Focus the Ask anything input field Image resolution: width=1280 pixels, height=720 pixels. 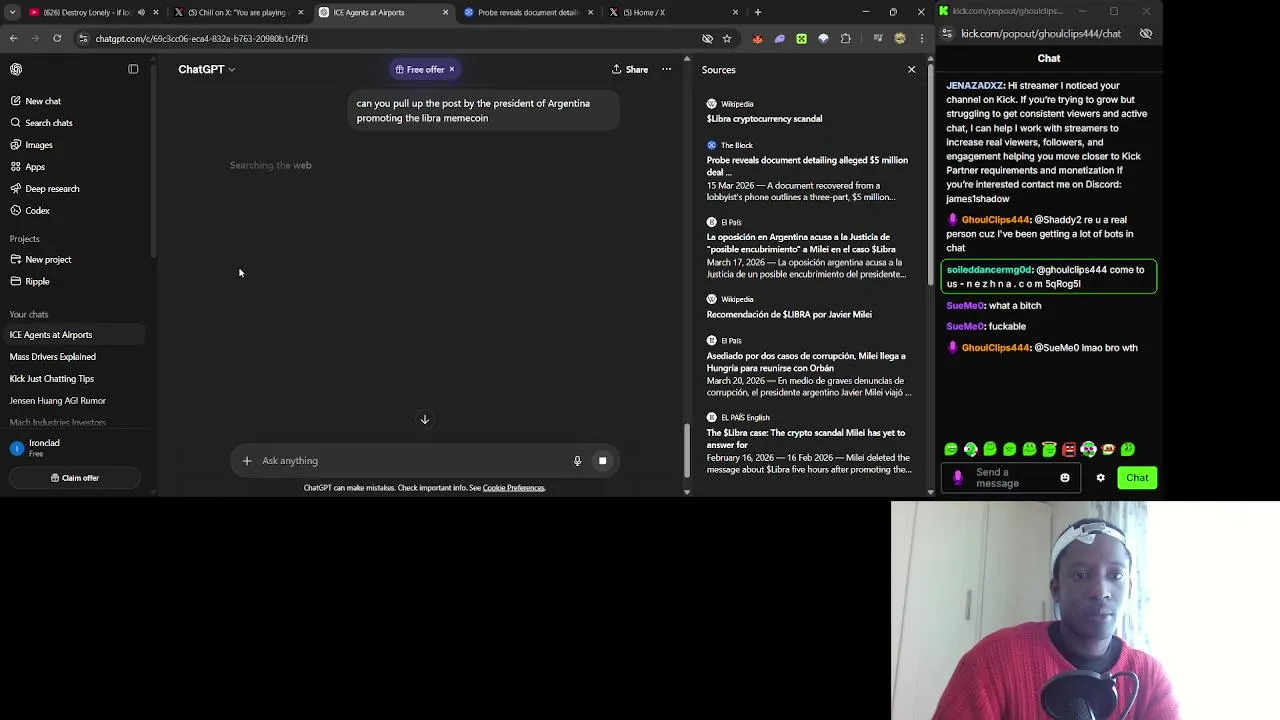[410, 461]
